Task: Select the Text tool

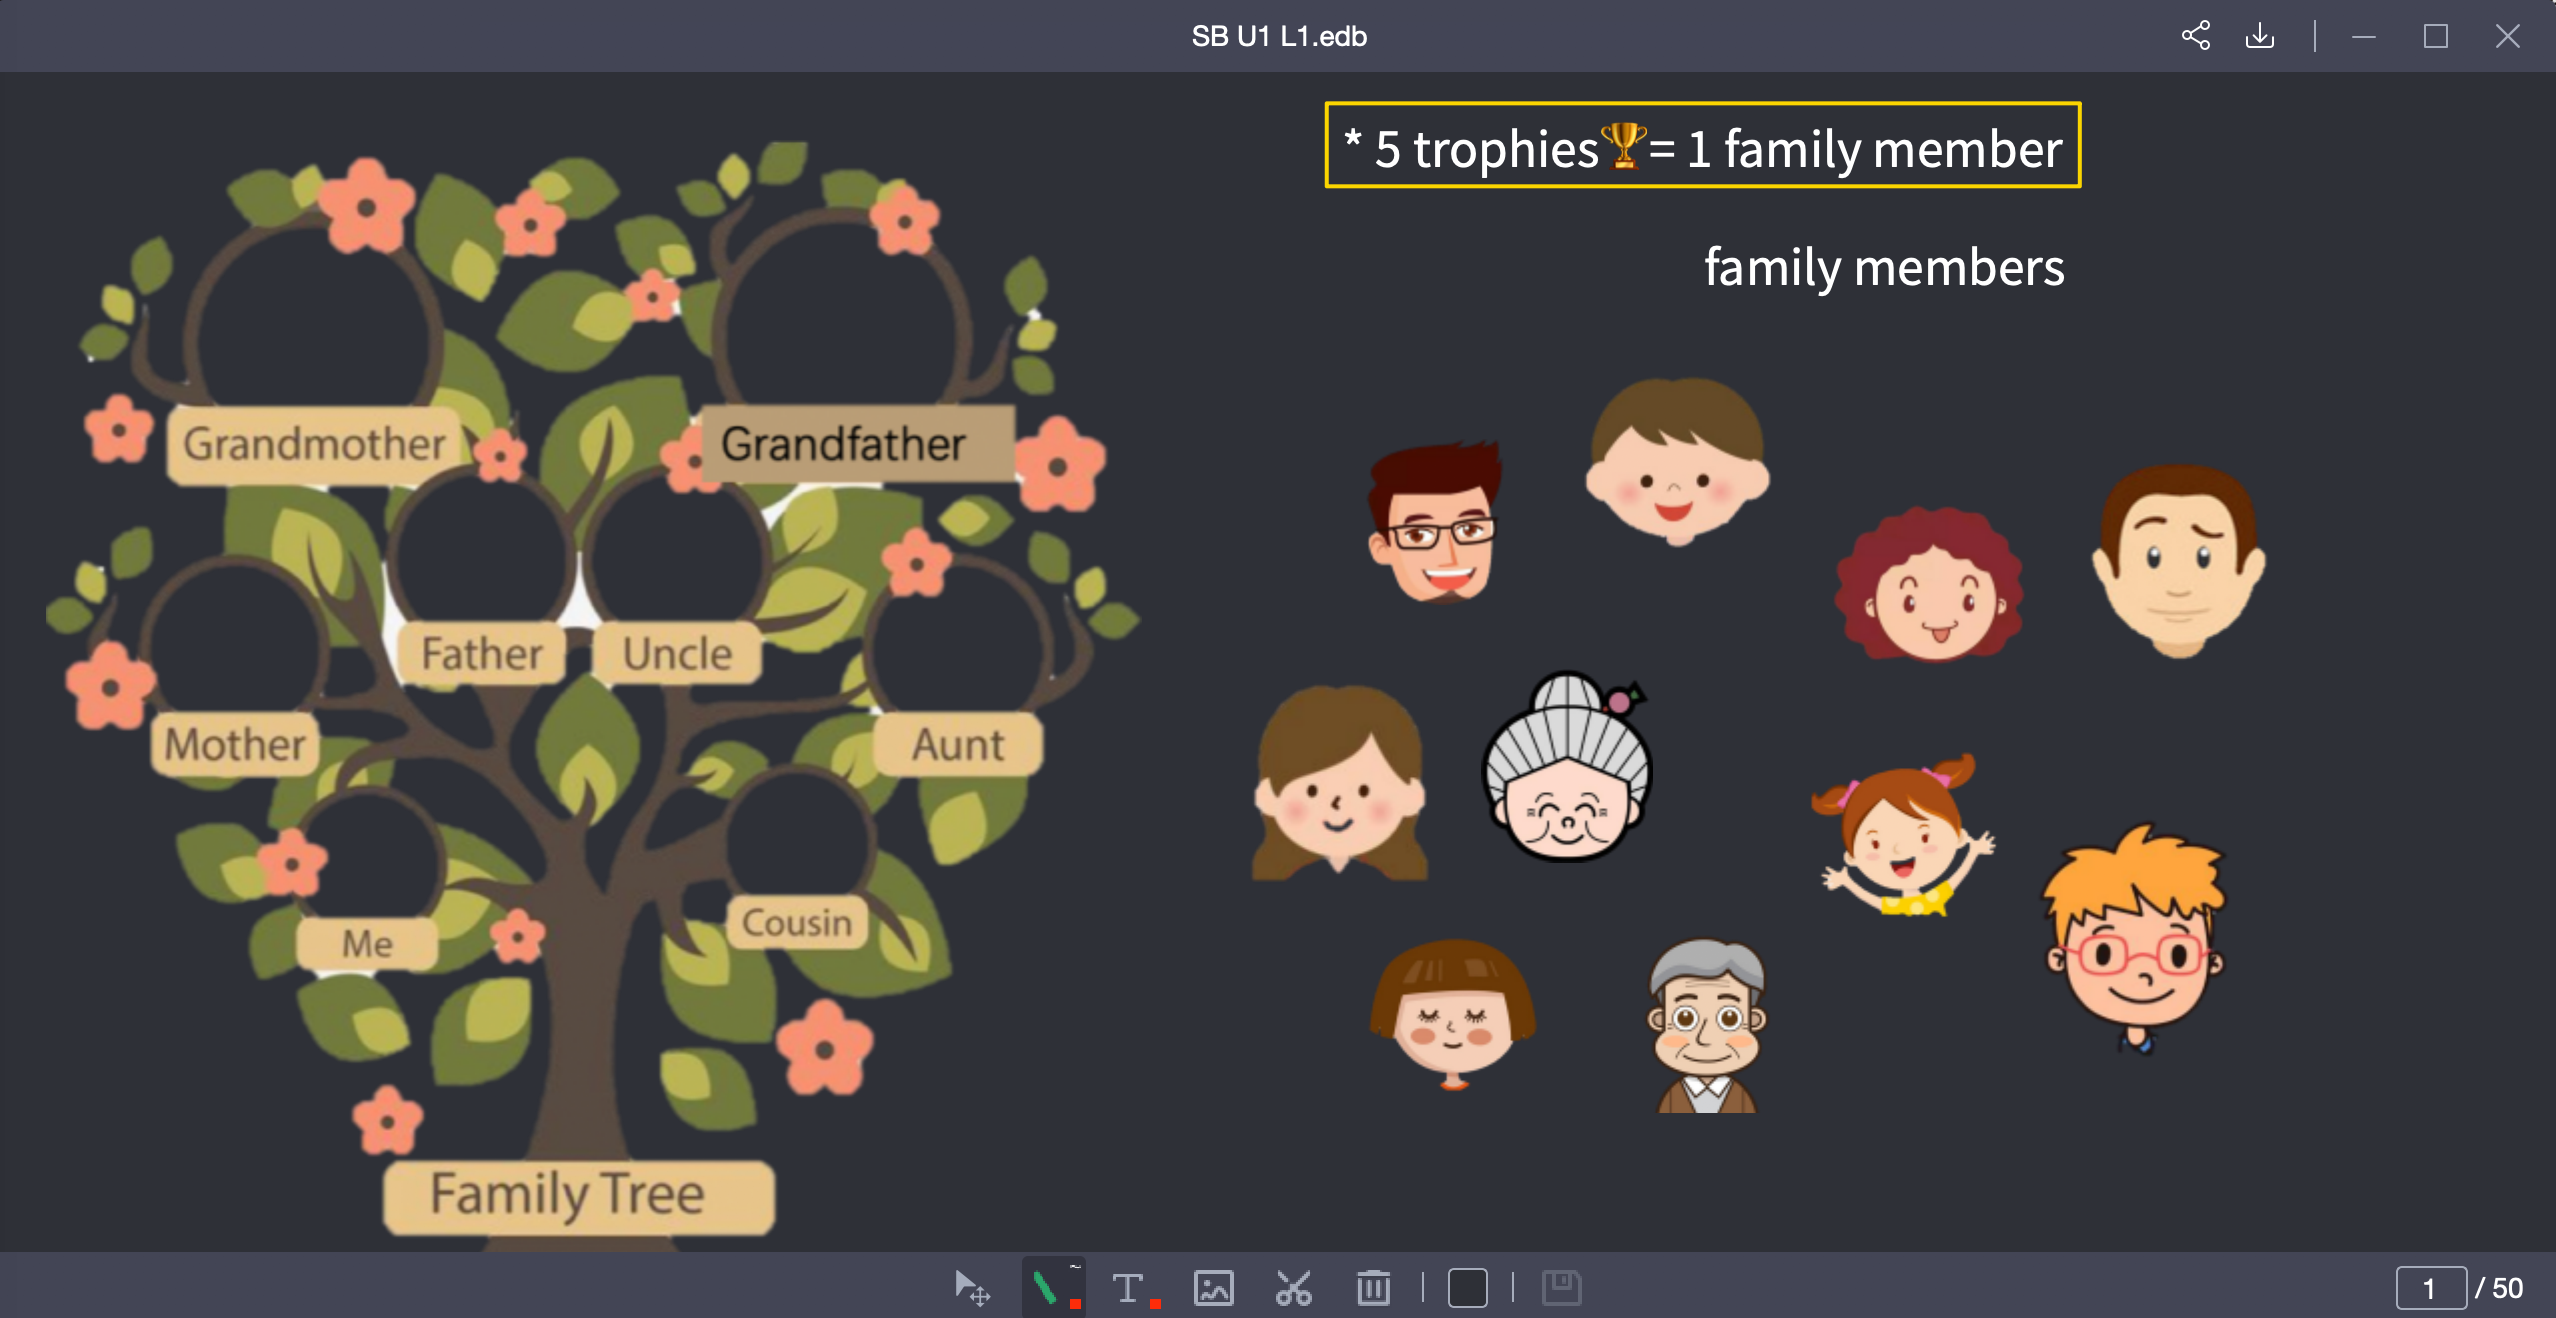Action: pyautogui.click(x=1129, y=1288)
